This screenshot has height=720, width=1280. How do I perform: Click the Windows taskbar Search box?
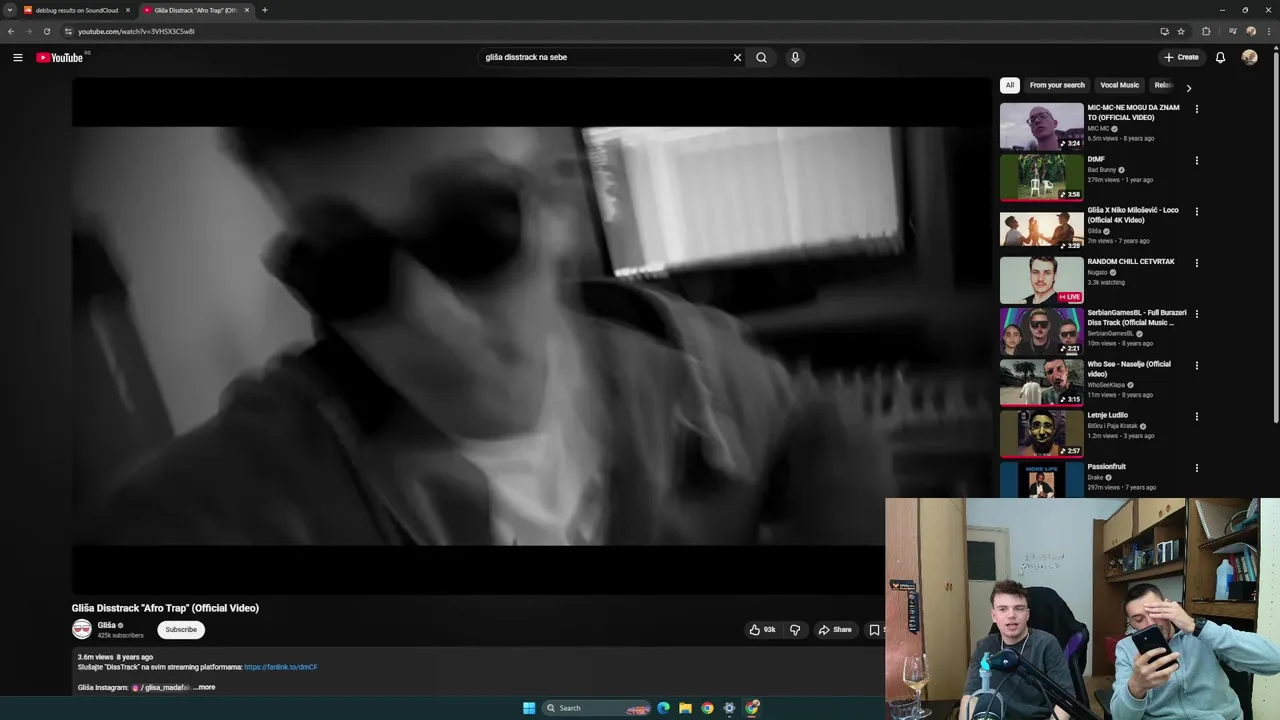coord(597,708)
